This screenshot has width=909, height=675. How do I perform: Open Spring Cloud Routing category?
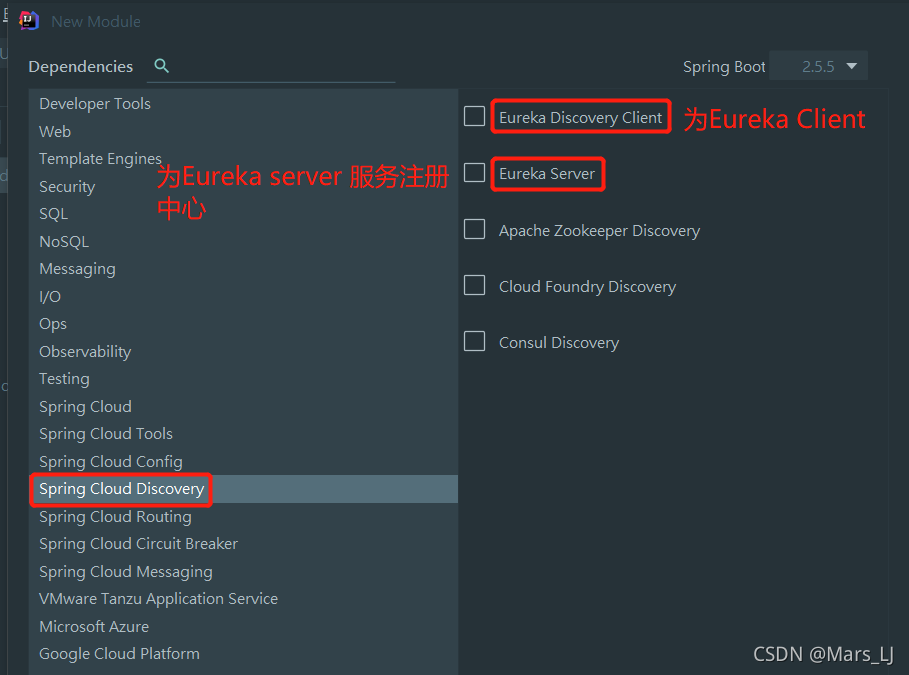pyautogui.click(x=243, y=517)
